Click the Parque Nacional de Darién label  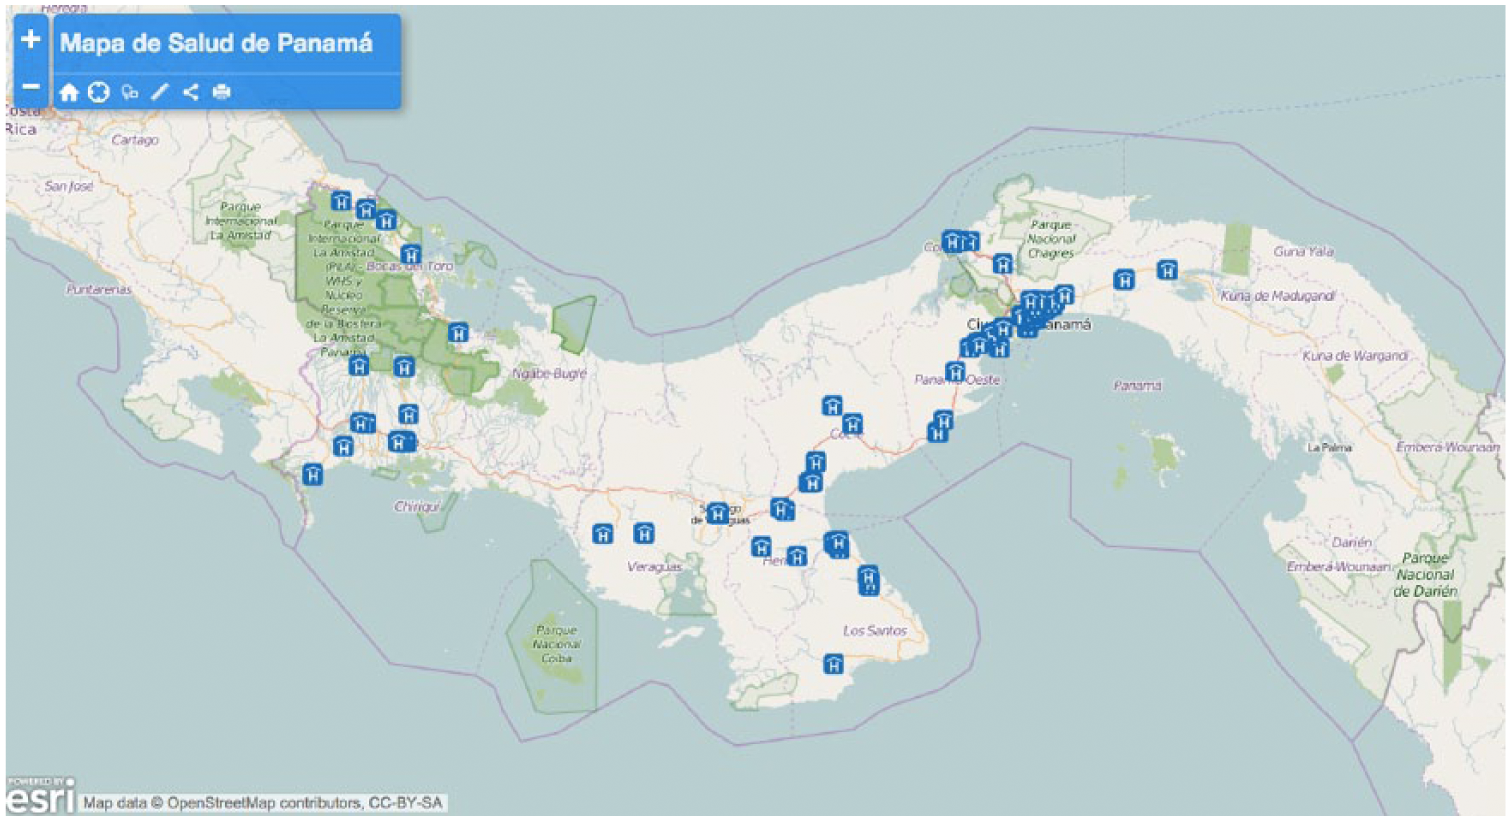tap(1425, 575)
